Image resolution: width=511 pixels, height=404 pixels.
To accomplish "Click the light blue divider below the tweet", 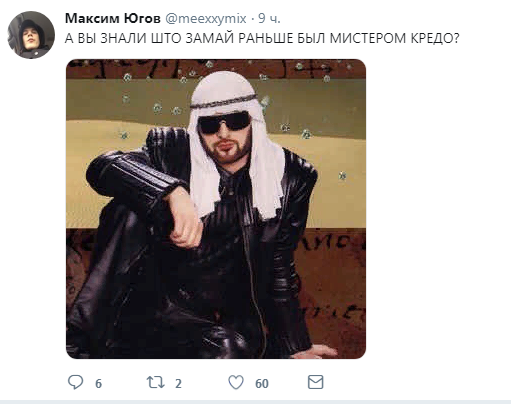I will tap(255, 402).
